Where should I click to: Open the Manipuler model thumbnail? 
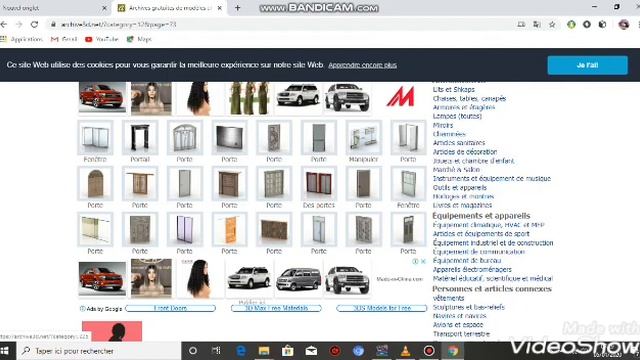pyautogui.click(x=363, y=138)
